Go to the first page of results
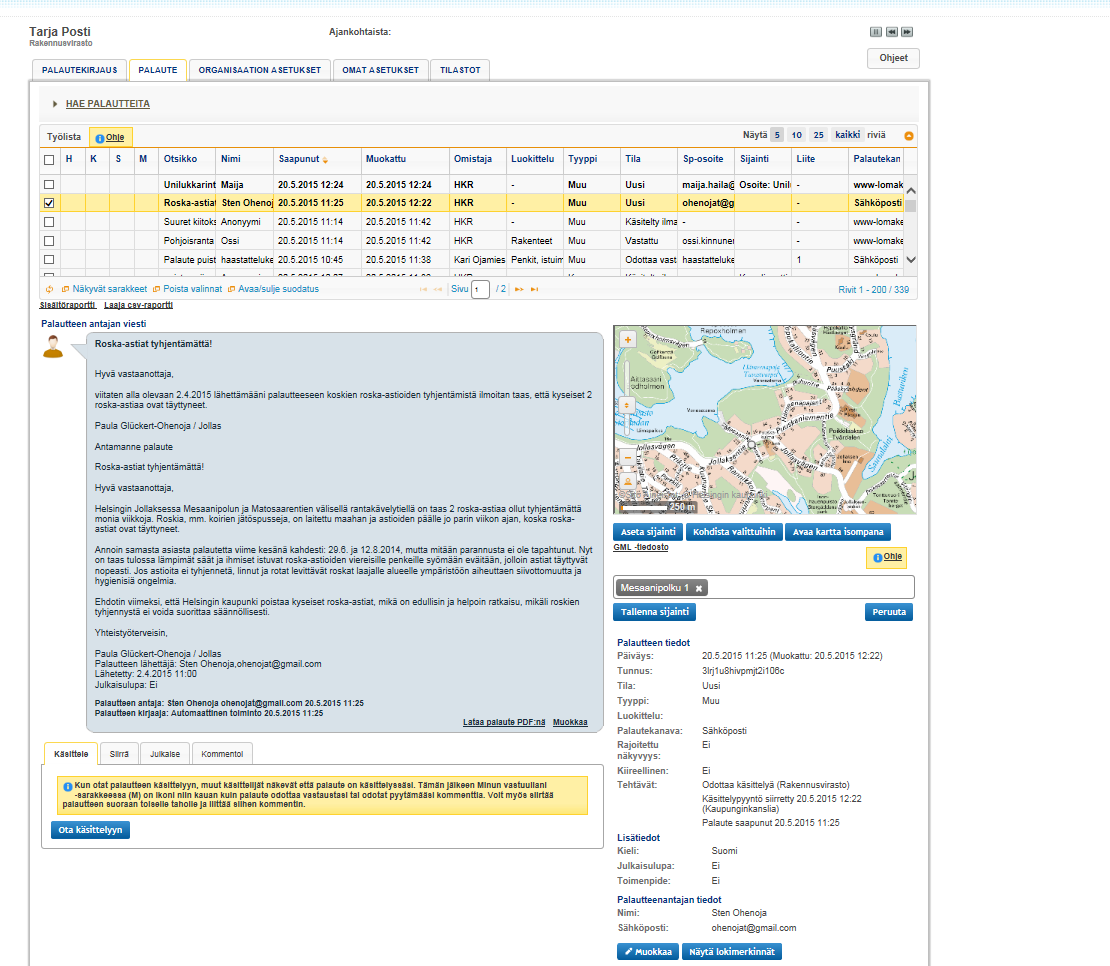This screenshot has height=966, width=1110. point(423,289)
